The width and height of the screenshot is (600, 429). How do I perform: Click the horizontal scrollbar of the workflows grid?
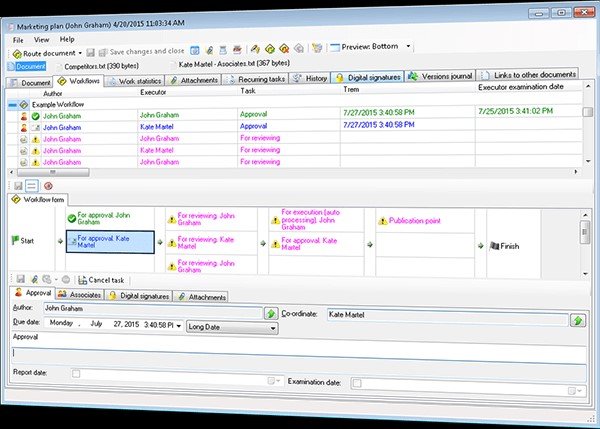tap(293, 172)
